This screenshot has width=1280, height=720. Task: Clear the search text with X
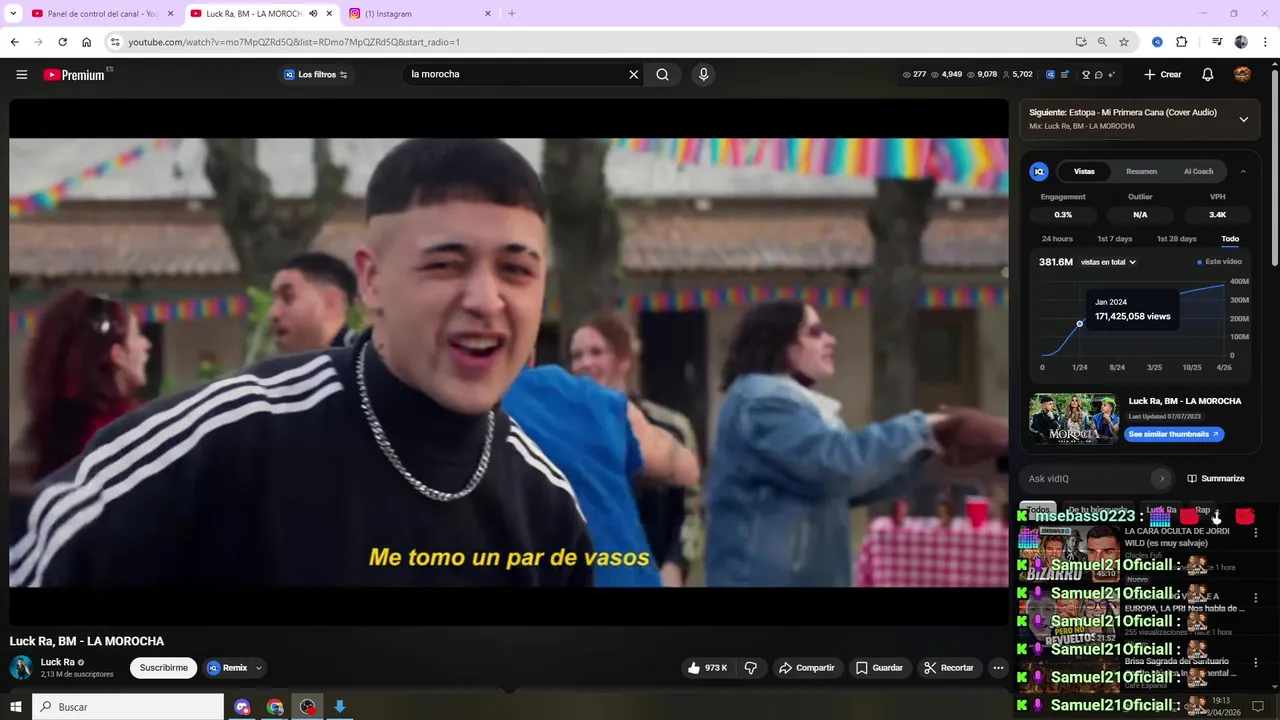click(633, 74)
